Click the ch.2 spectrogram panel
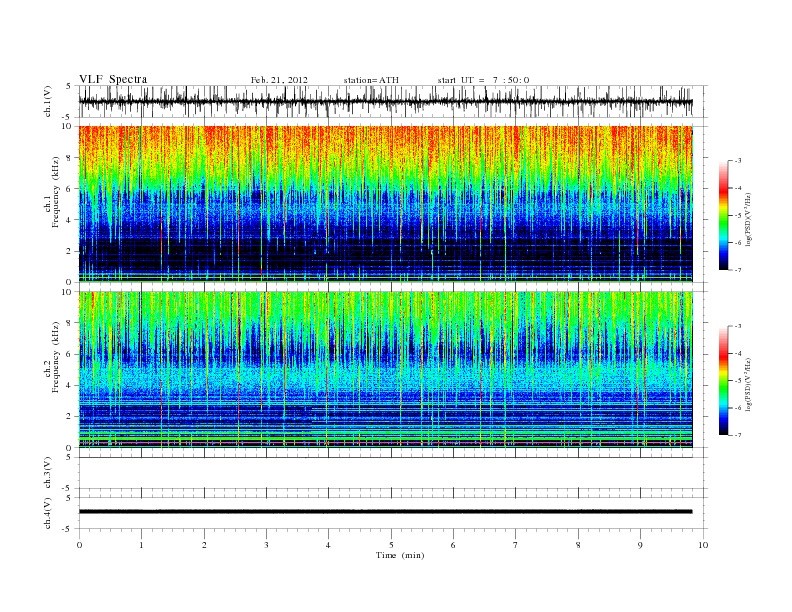This screenshot has width=792, height=612. [x=385, y=370]
